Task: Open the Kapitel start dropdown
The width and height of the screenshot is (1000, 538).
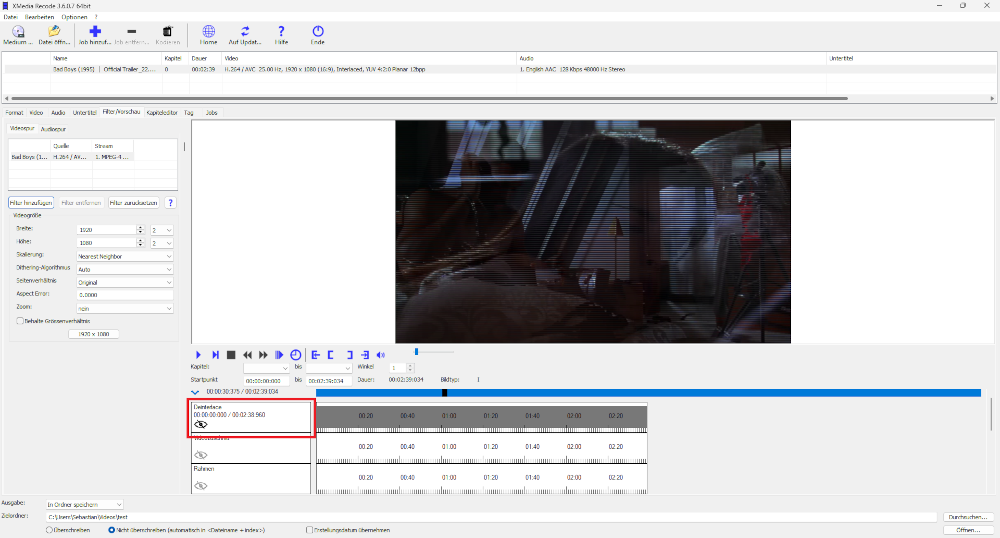Action: [x=266, y=368]
